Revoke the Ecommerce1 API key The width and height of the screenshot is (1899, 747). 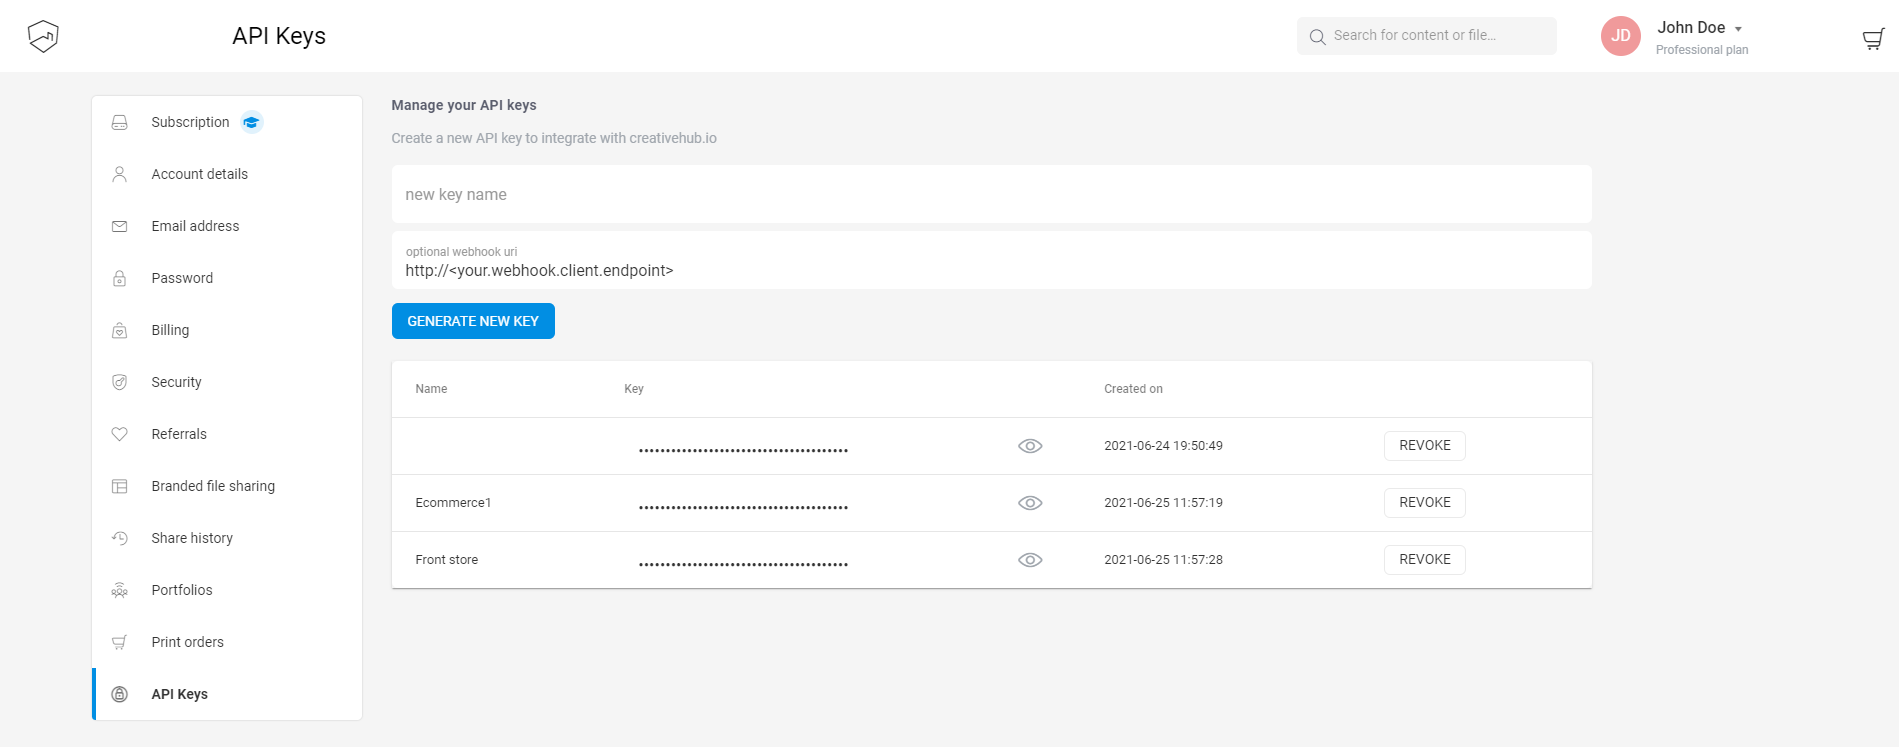1424,503
